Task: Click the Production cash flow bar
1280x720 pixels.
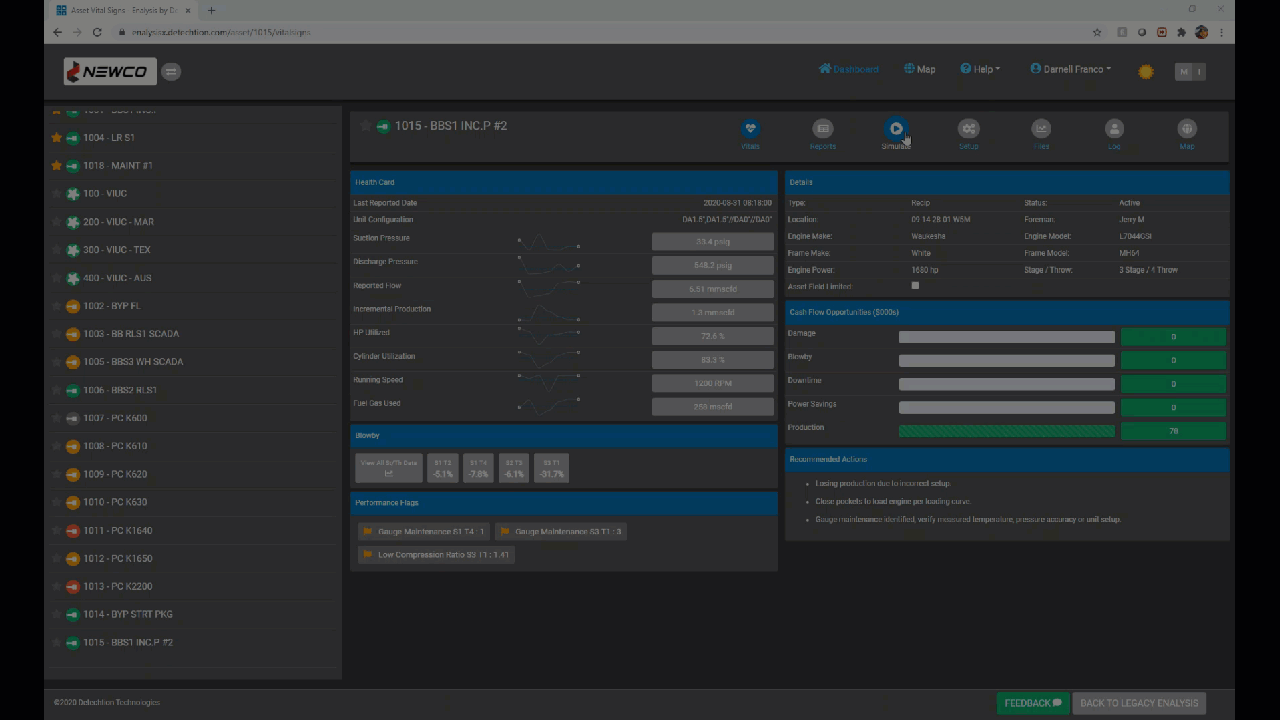Action: click(1007, 431)
